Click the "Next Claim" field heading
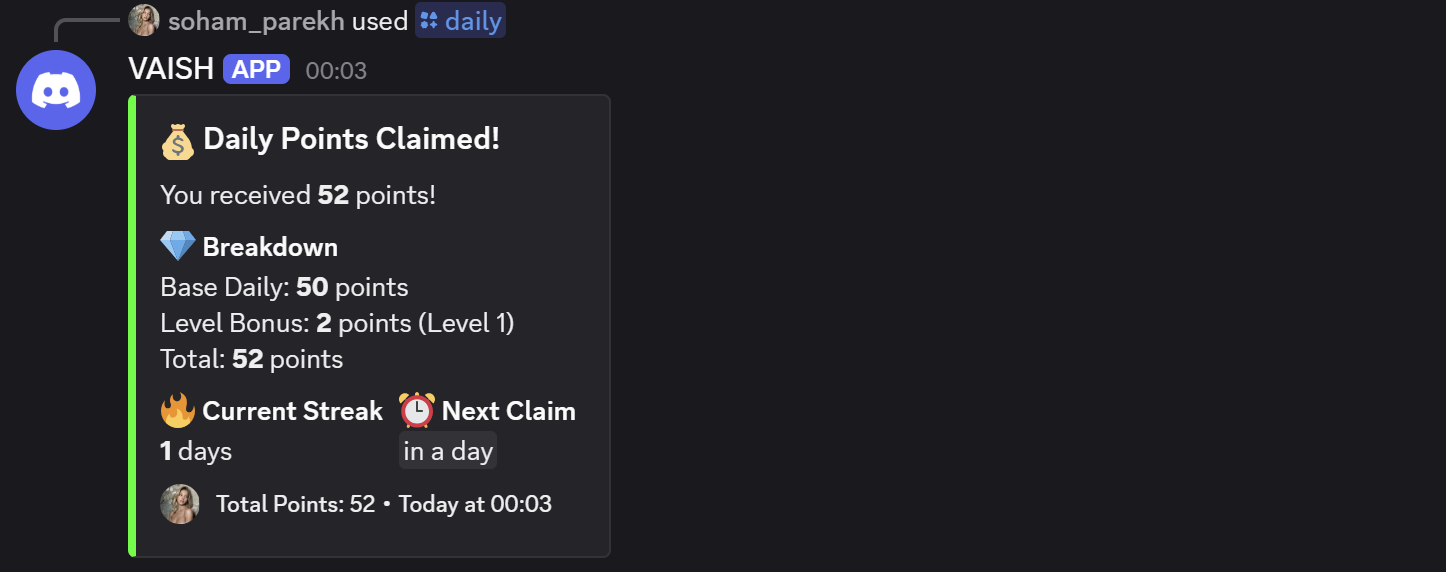This screenshot has width=1446, height=572. click(508, 411)
